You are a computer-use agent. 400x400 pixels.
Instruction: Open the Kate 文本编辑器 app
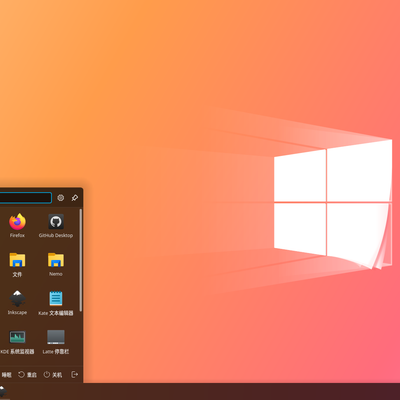(x=56, y=303)
